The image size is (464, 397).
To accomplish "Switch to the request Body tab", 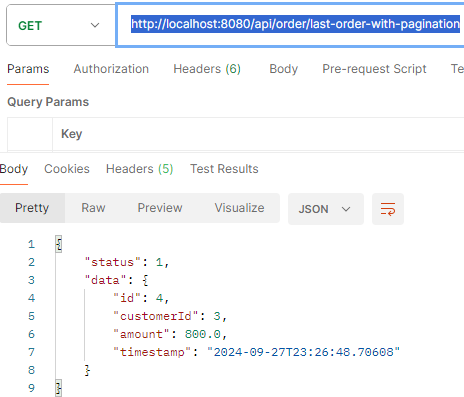I will 283,69.
